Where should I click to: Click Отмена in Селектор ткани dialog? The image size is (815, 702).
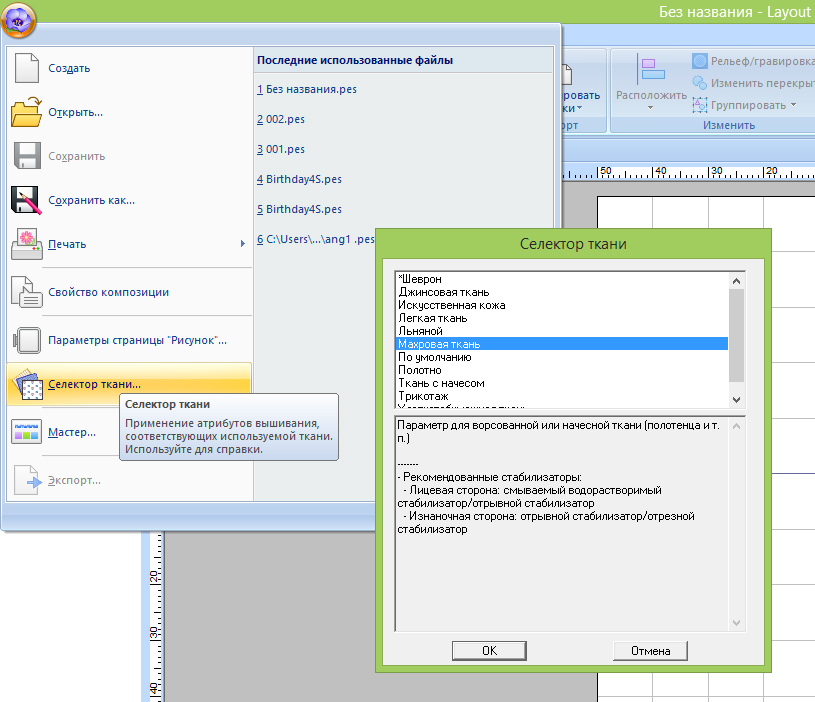650,651
